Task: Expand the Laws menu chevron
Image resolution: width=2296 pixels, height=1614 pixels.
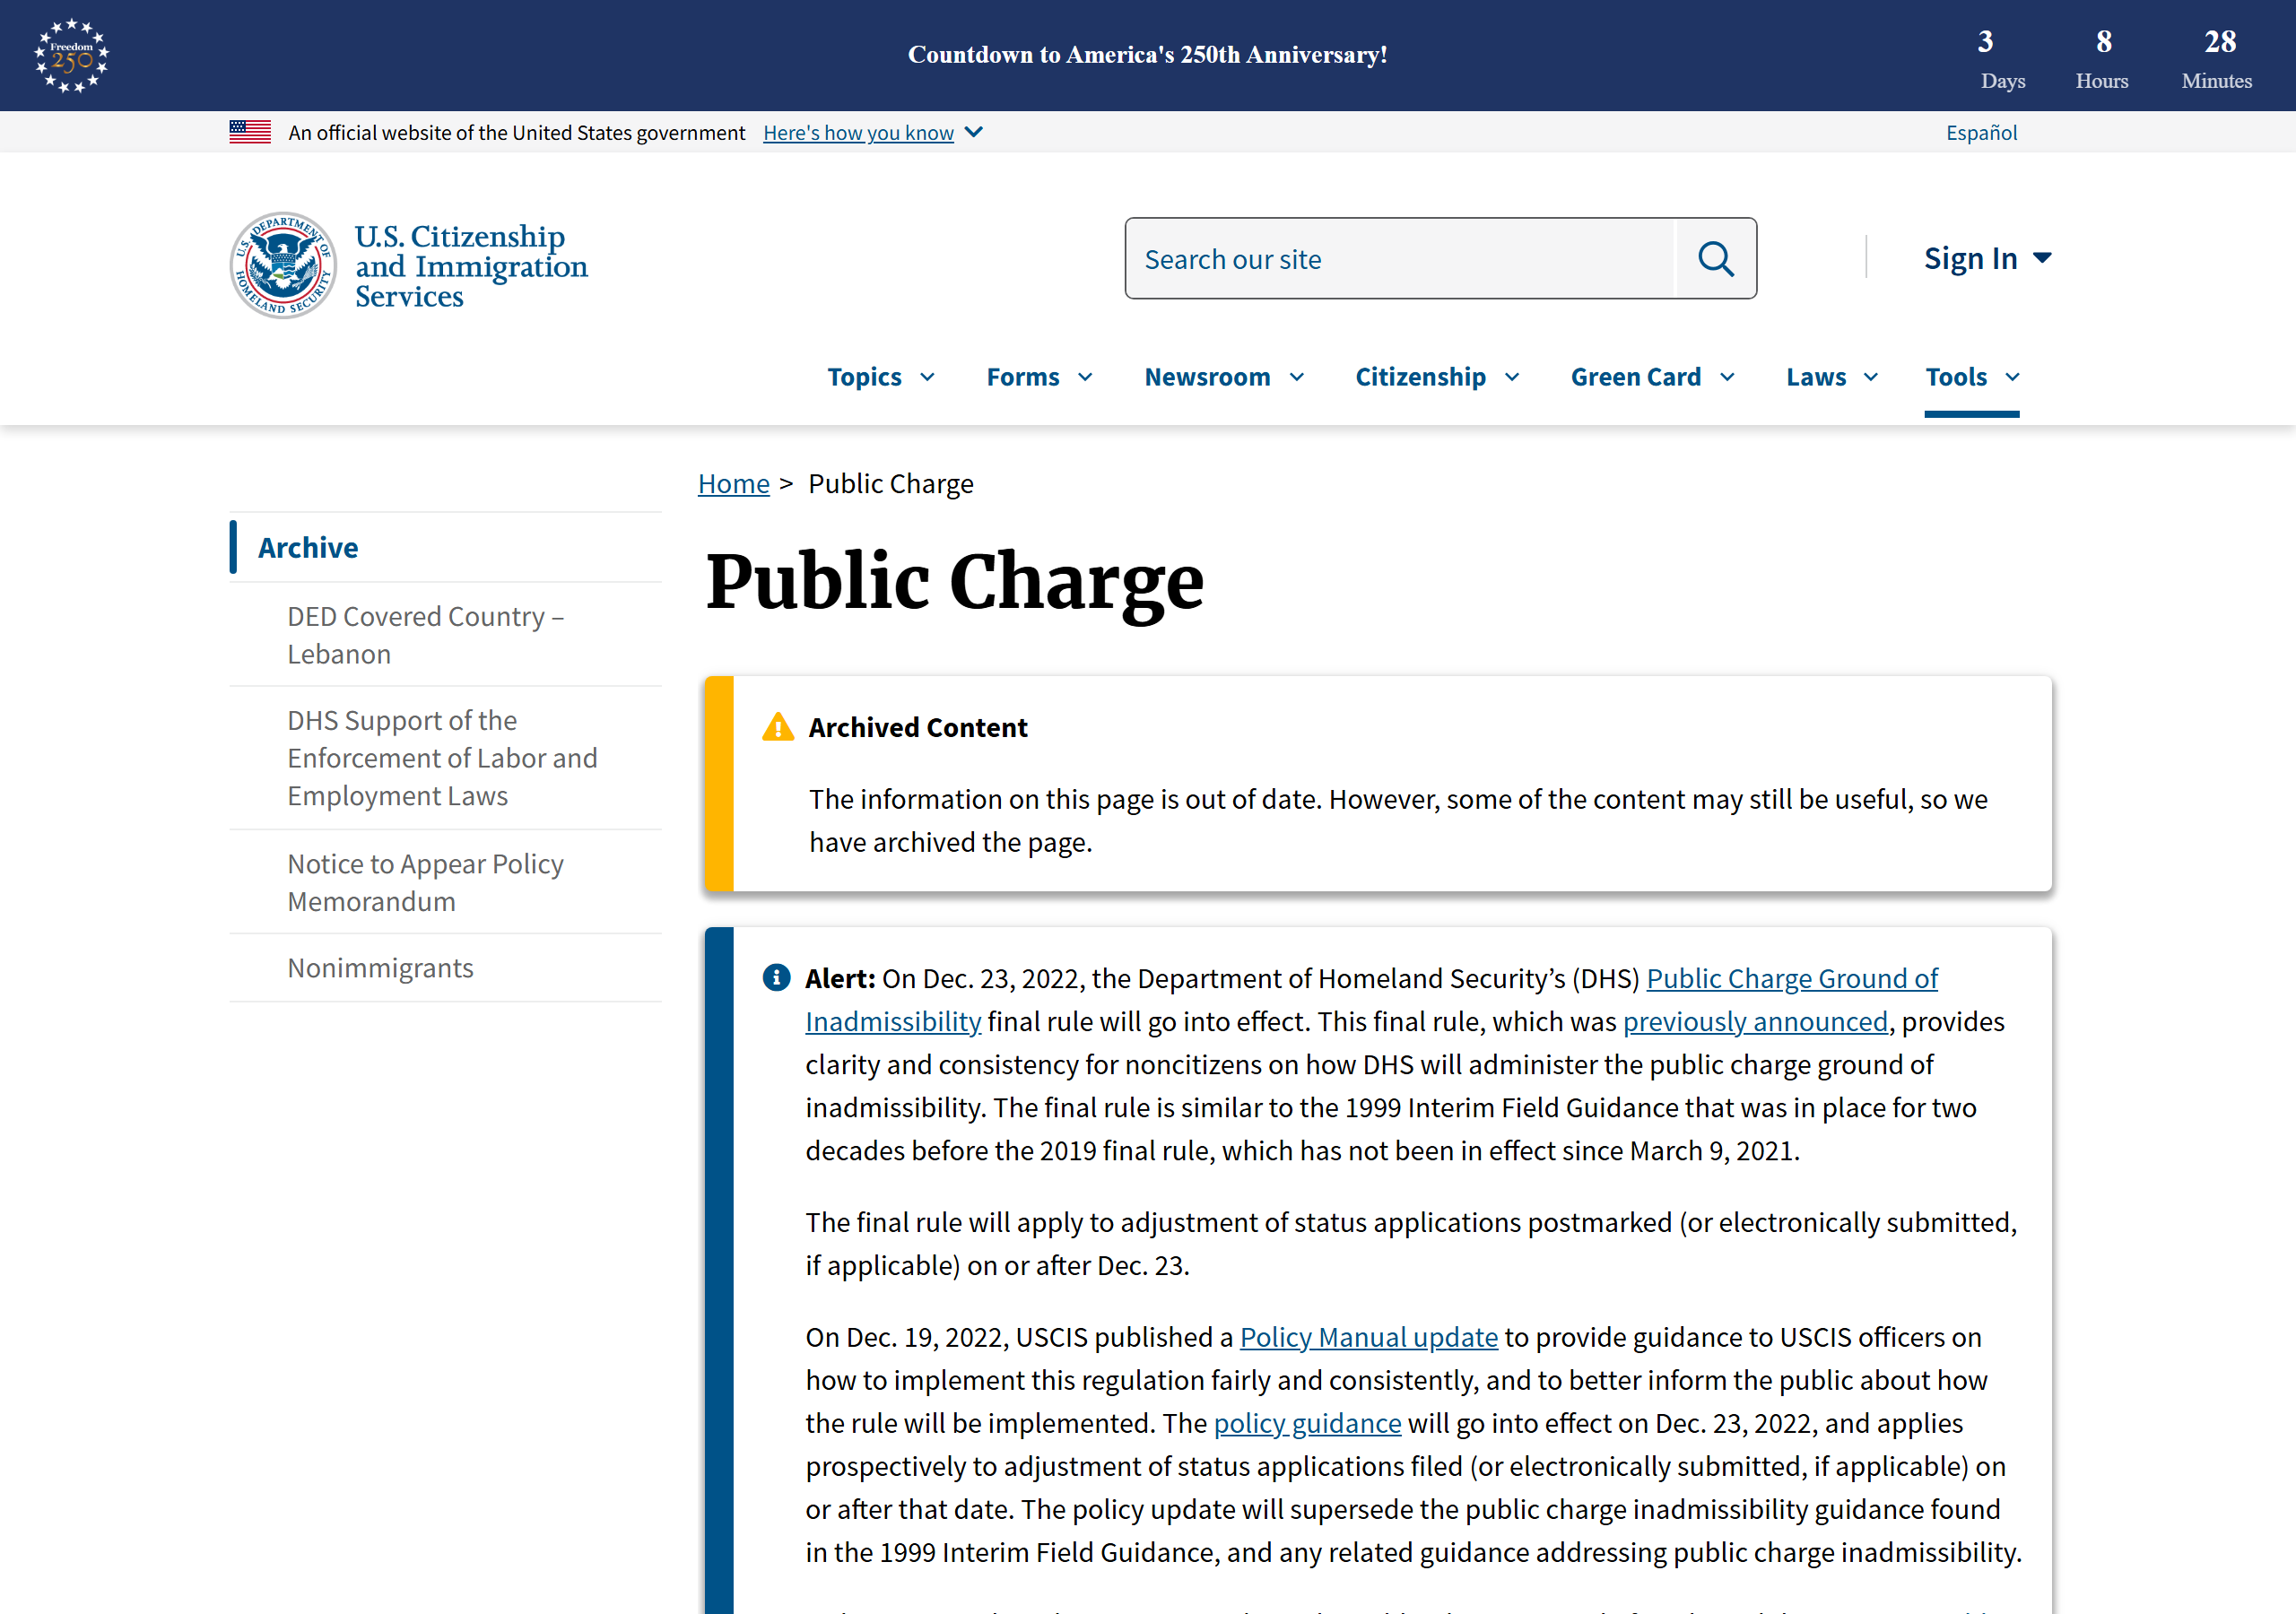Action: point(1871,377)
